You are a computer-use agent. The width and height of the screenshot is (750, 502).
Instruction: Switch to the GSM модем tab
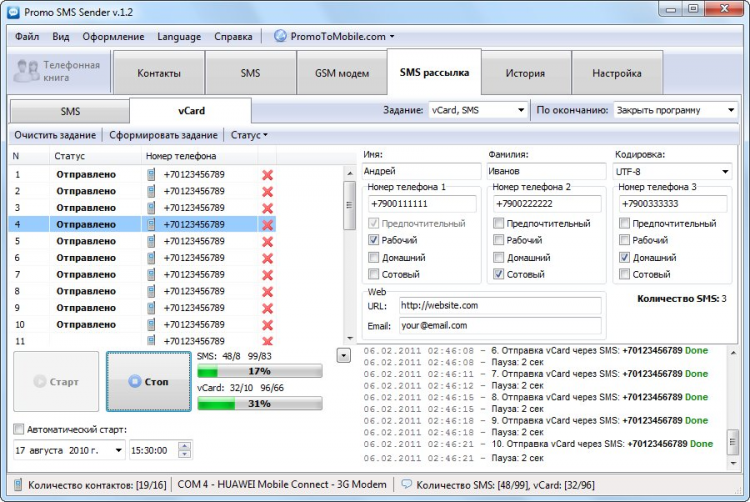pyautogui.click(x=342, y=73)
